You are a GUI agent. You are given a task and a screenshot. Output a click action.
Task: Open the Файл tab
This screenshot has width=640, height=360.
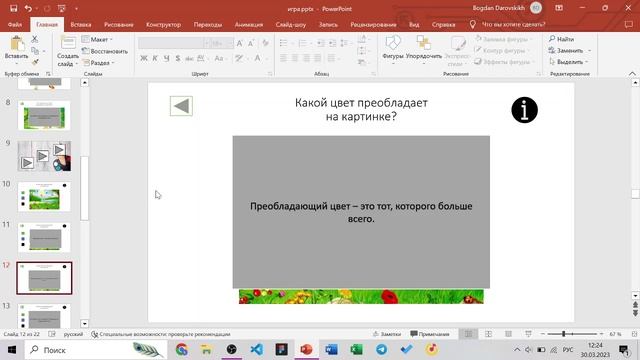click(x=15, y=24)
